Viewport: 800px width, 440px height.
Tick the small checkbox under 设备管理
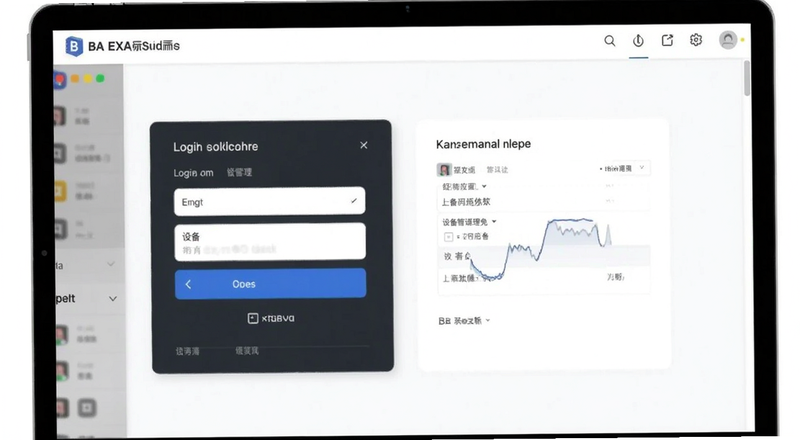pyautogui.click(x=448, y=237)
